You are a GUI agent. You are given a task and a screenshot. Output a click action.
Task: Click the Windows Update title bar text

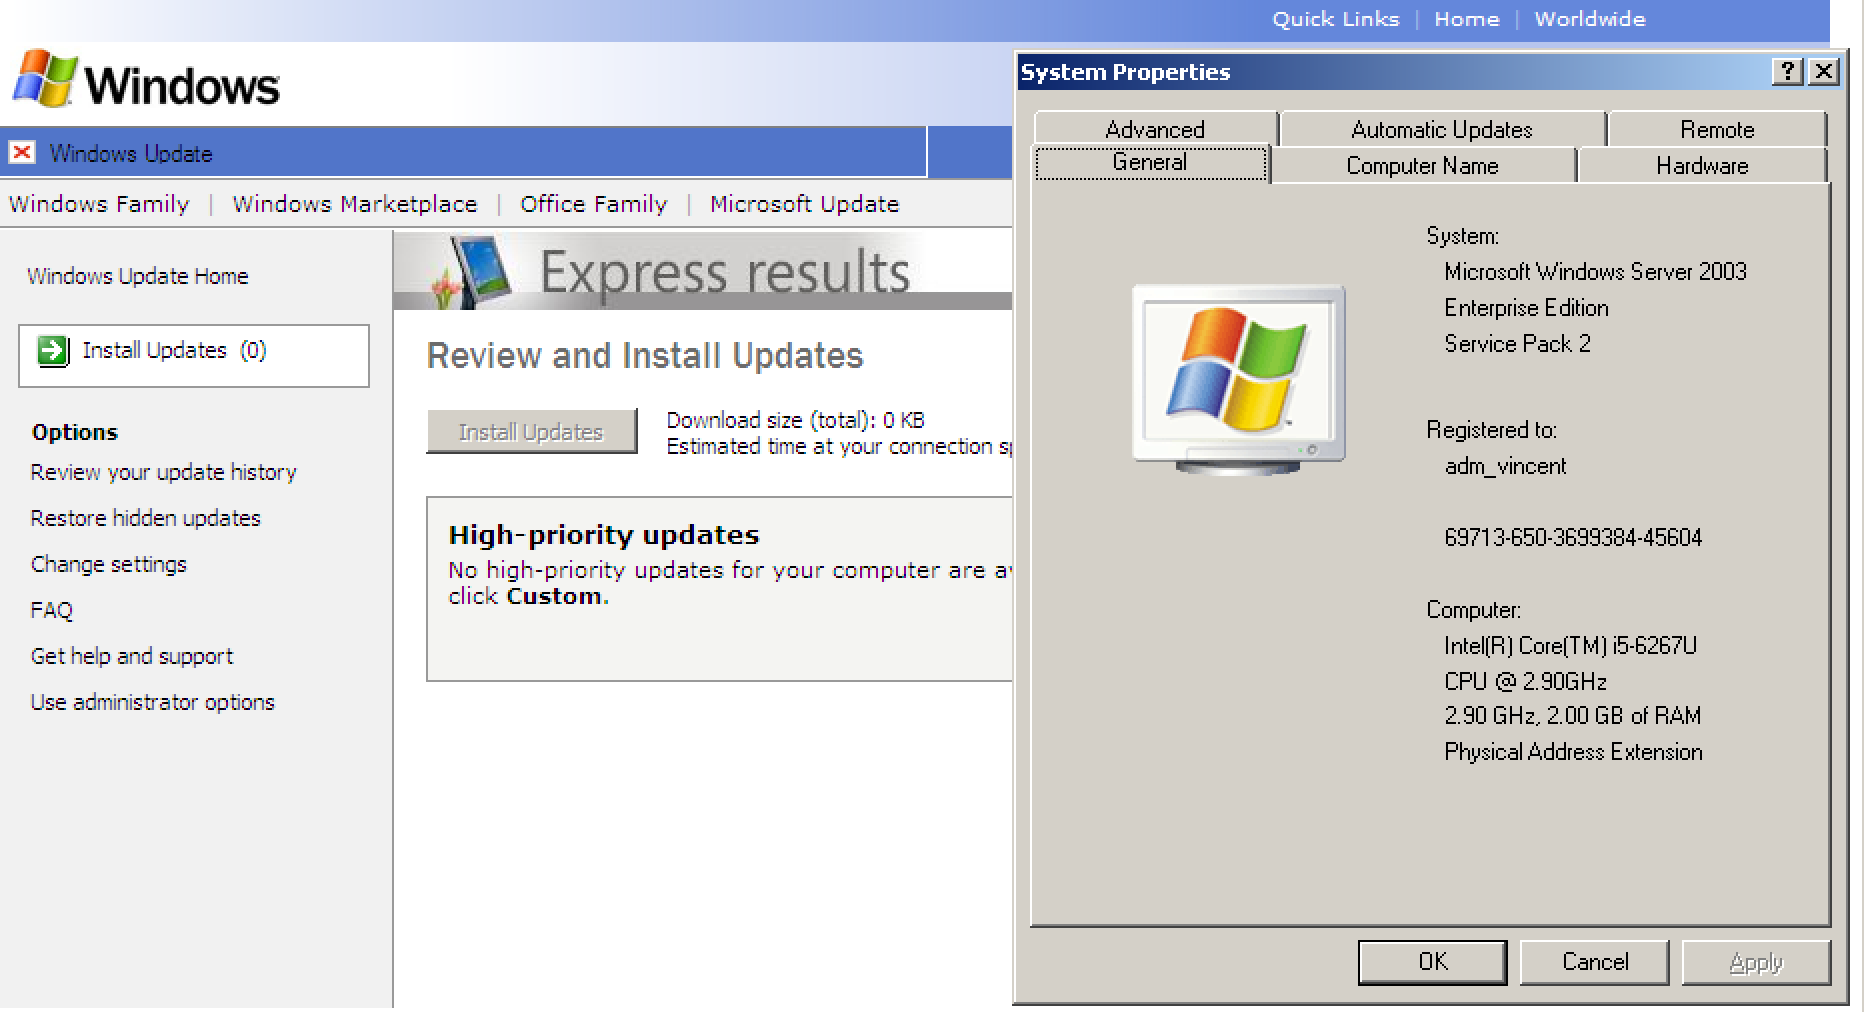pyautogui.click(x=131, y=153)
